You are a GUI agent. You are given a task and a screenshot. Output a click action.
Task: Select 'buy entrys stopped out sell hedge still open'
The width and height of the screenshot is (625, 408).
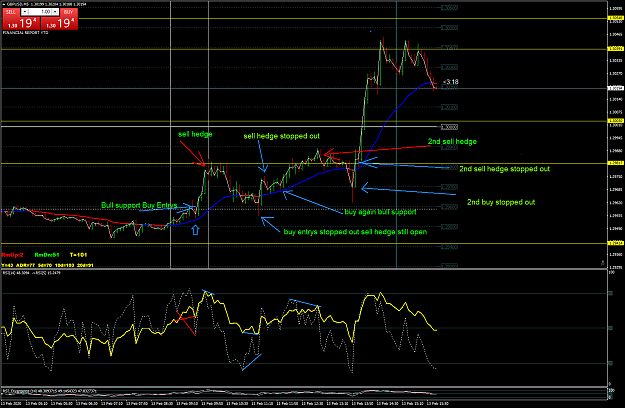tap(355, 232)
